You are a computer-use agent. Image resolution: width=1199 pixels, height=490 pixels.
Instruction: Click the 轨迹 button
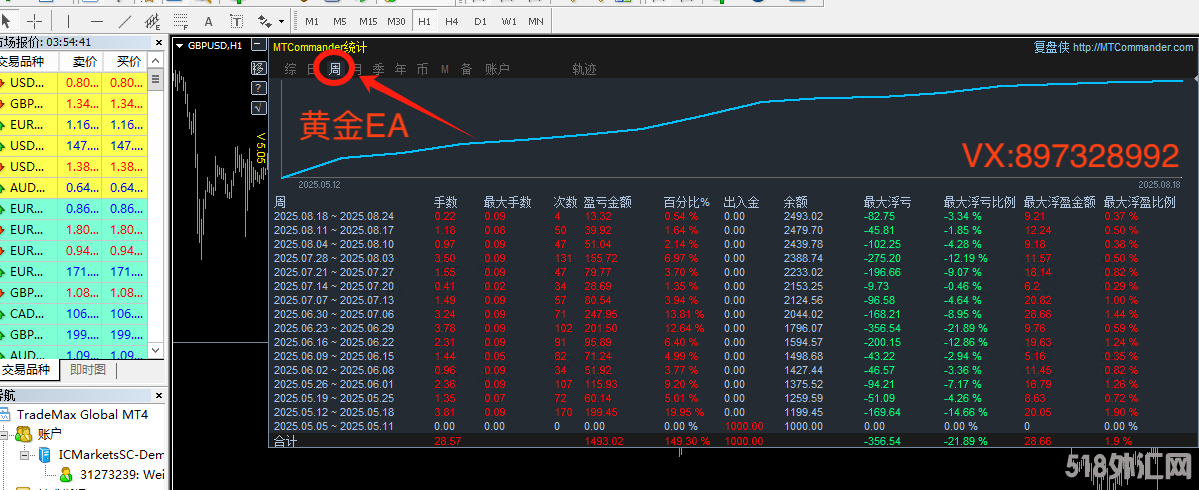pos(584,69)
